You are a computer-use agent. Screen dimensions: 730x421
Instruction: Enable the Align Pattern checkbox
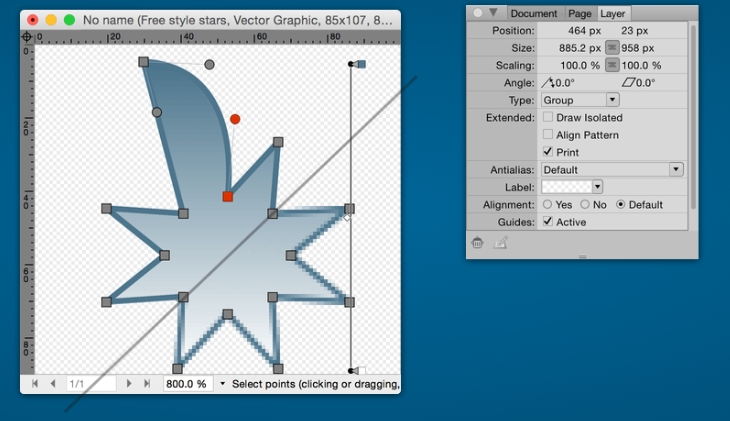point(548,135)
